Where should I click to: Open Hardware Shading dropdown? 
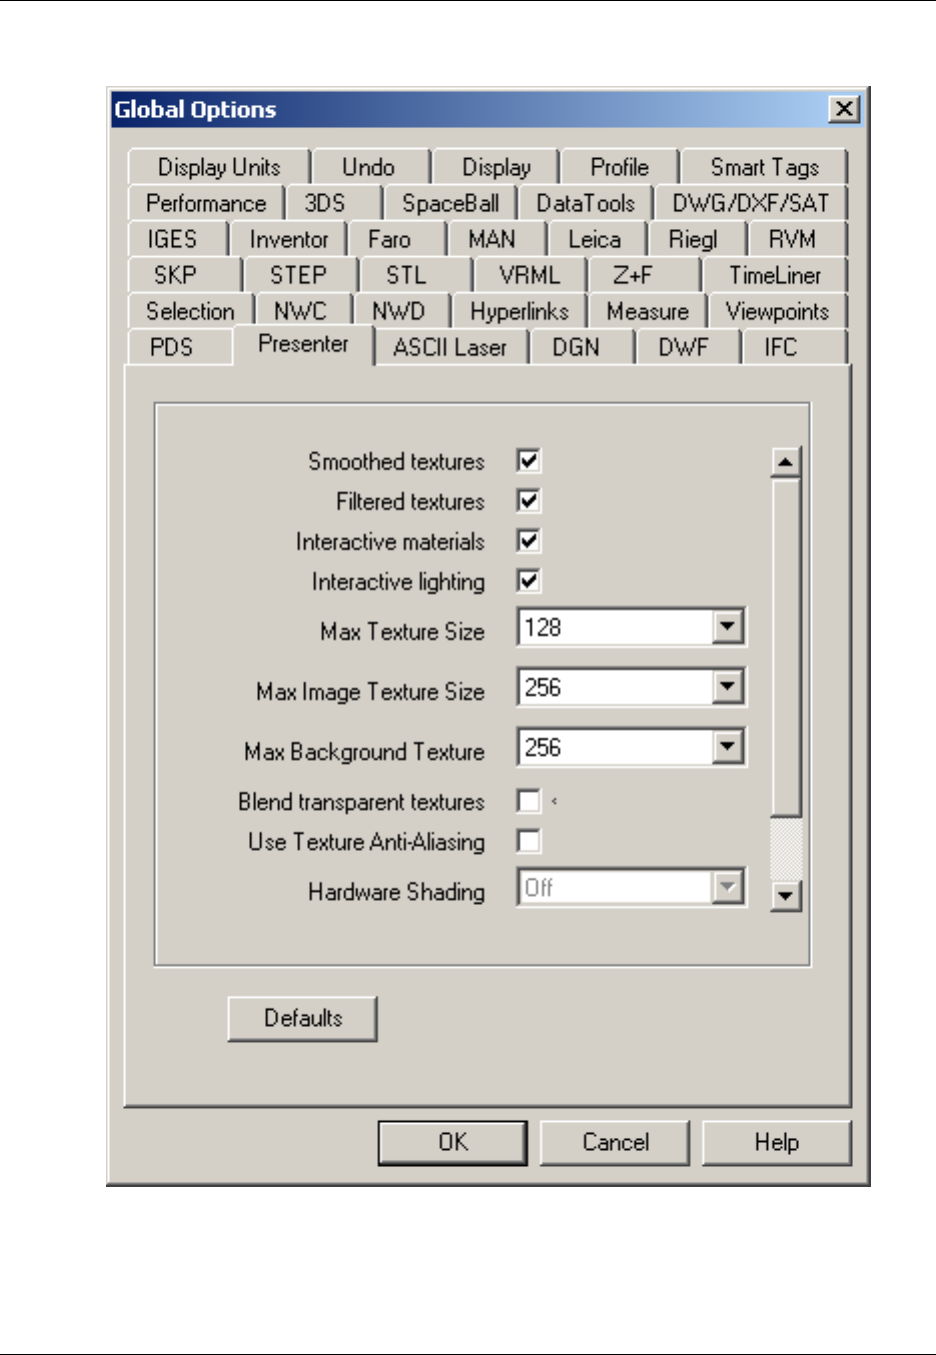[728, 887]
